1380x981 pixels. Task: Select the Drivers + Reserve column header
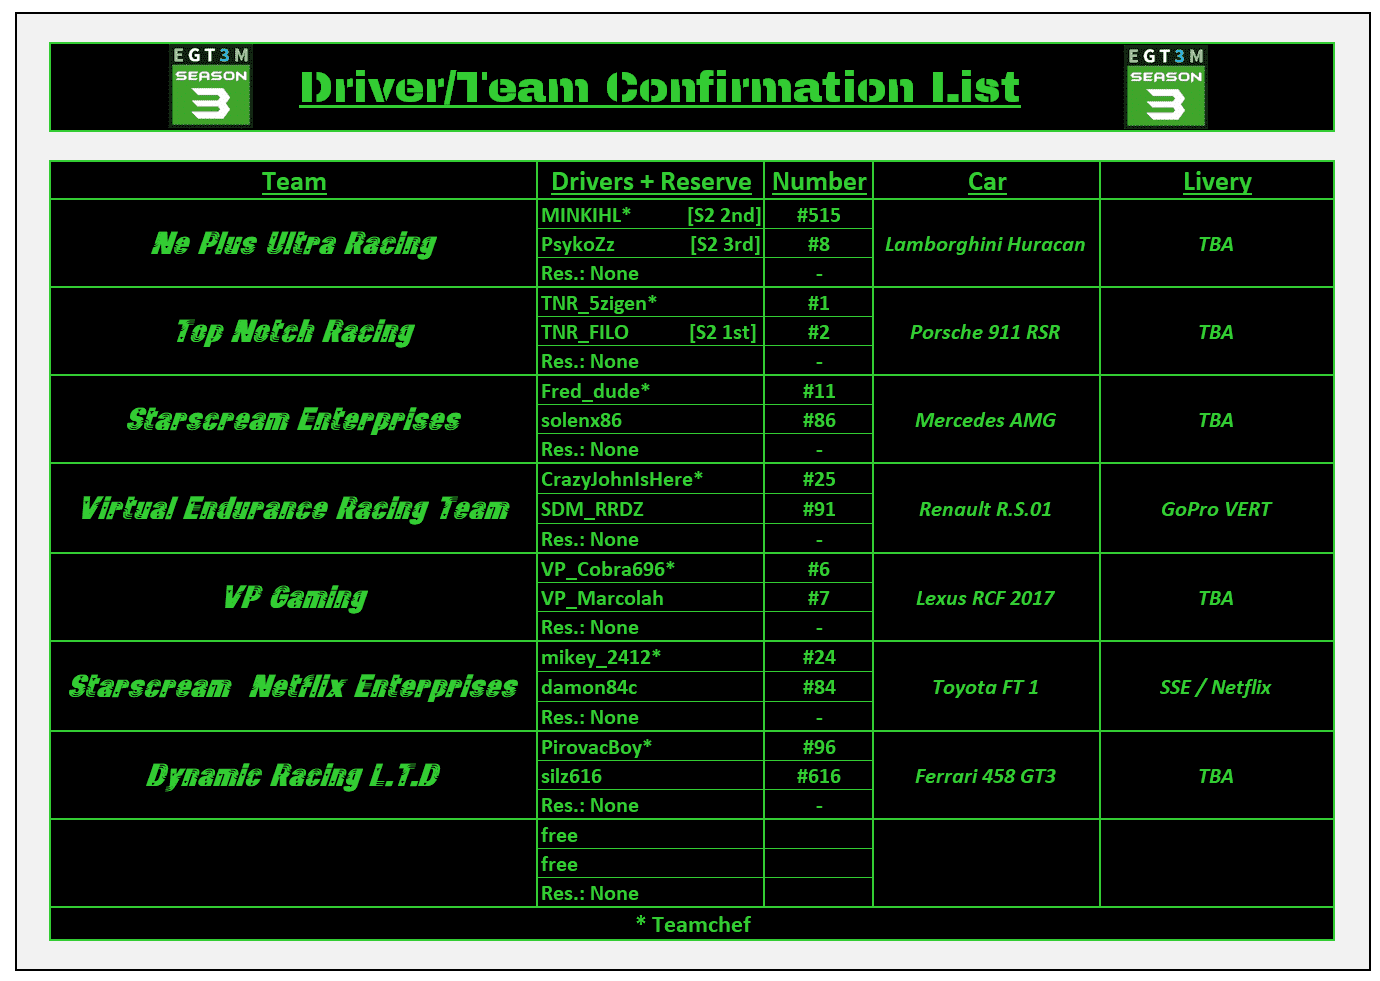point(651,181)
